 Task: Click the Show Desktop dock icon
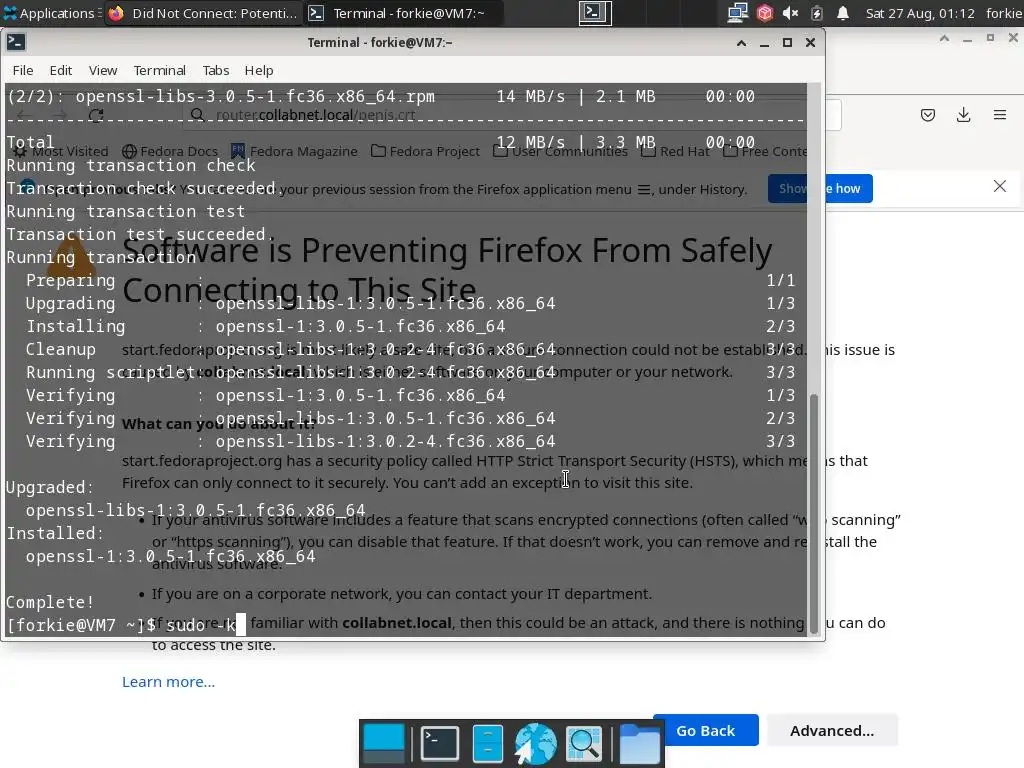click(384, 744)
